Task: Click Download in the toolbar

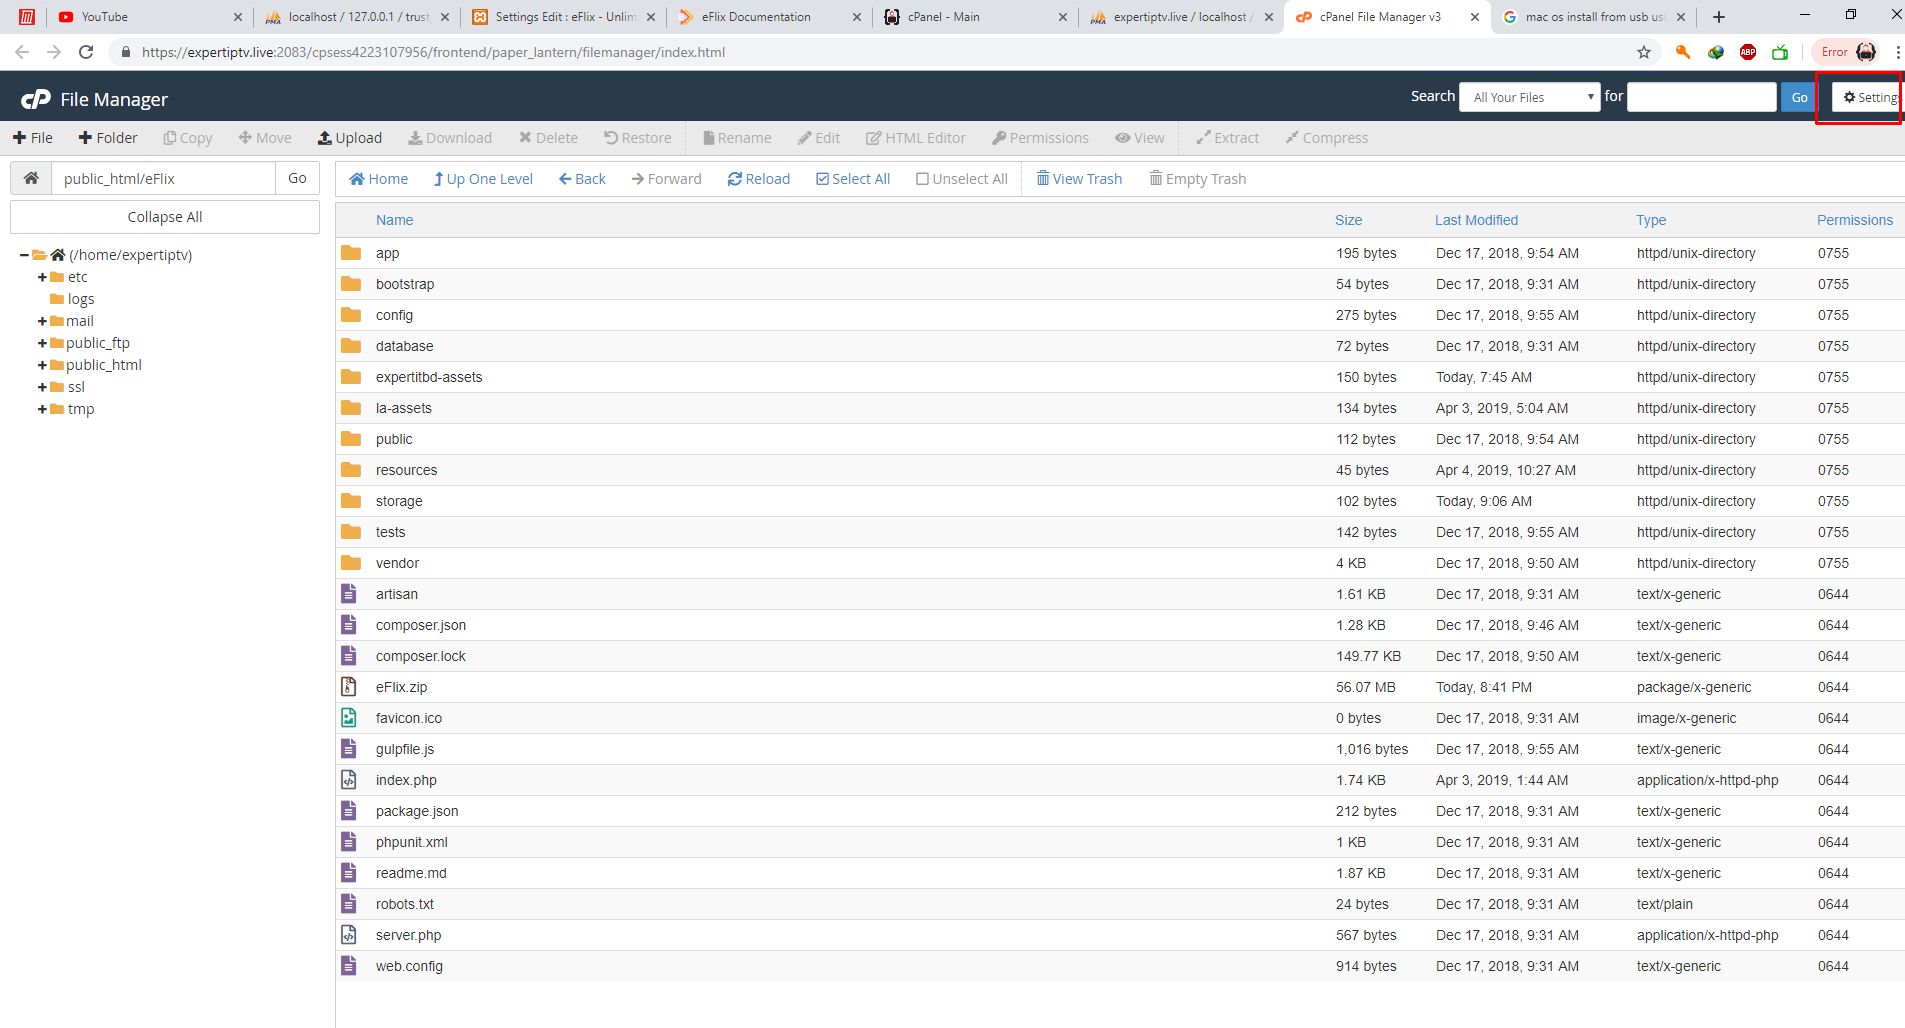Action: coord(450,138)
